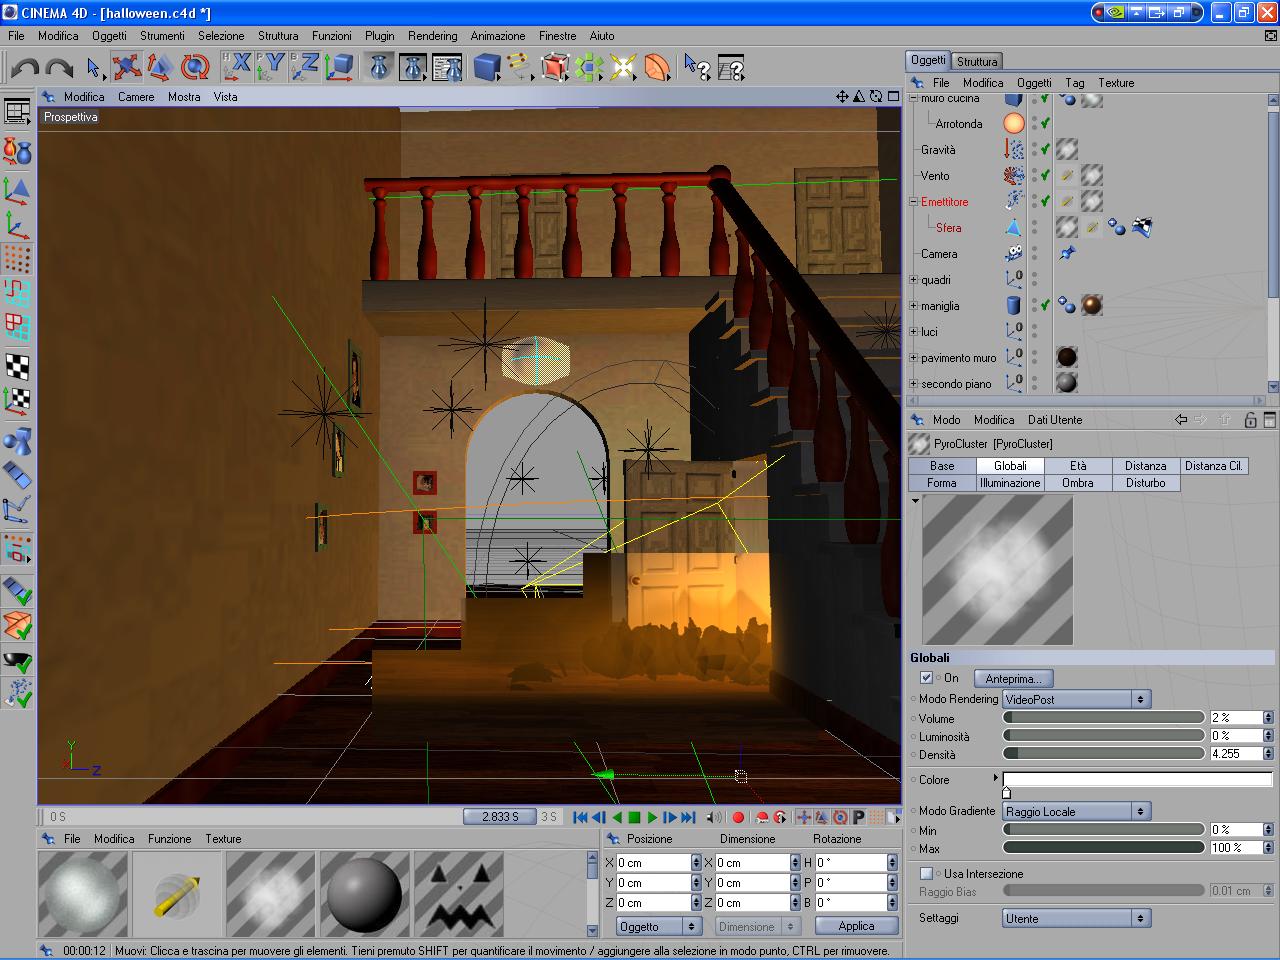The height and width of the screenshot is (960, 1280).
Task: Select the Rotate tool in the top toolbar
Action: [195, 67]
